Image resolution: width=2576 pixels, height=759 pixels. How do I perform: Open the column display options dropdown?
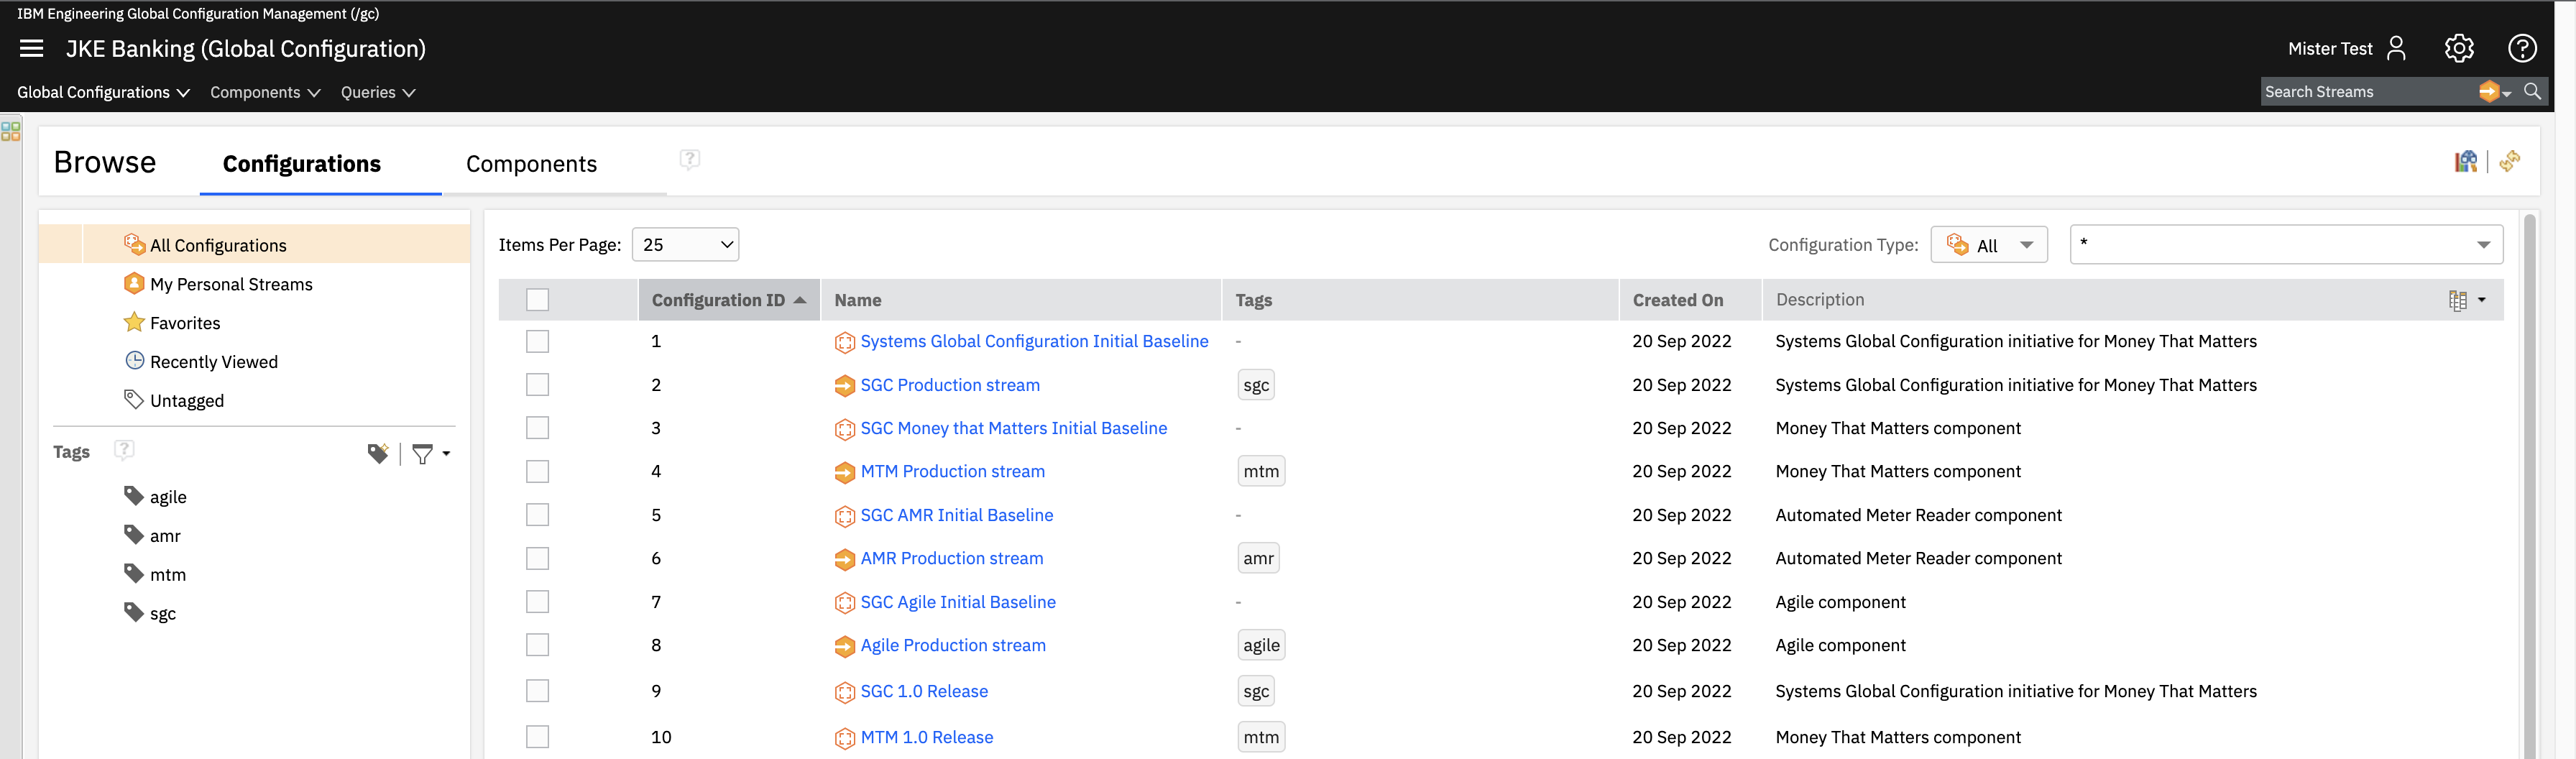tap(2466, 300)
